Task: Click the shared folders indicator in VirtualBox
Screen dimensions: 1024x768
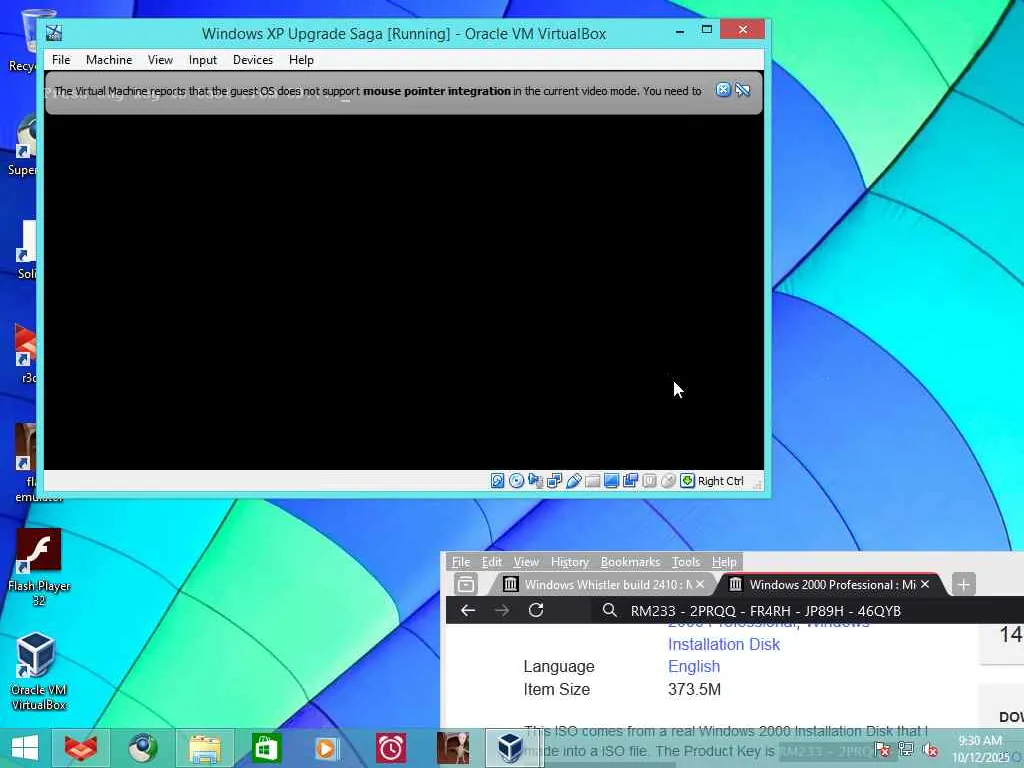Action: (x=592, y=481)
